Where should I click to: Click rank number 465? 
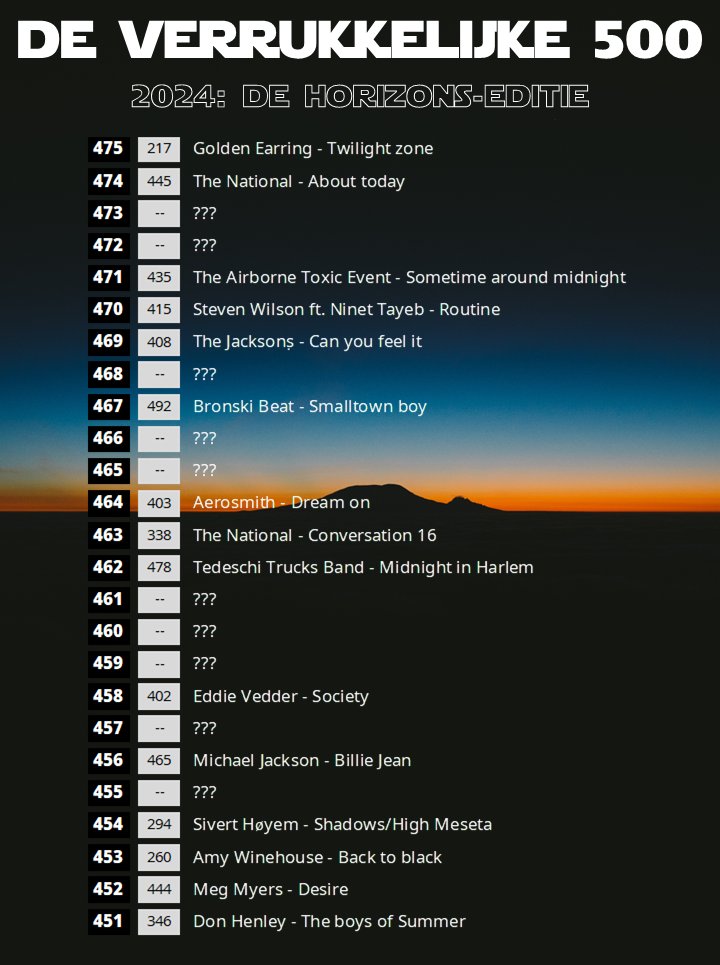click(x=108, y=470)
